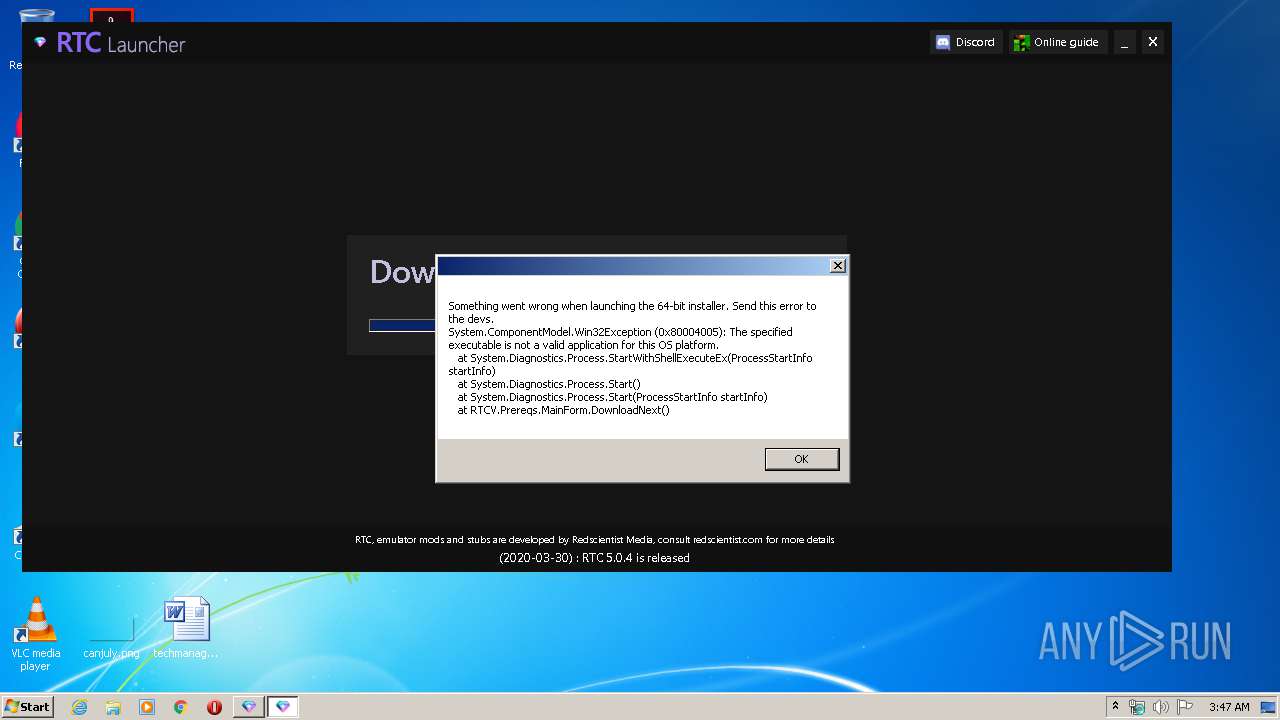Open techmanag Word document on desktop

[x=186, y=628]
